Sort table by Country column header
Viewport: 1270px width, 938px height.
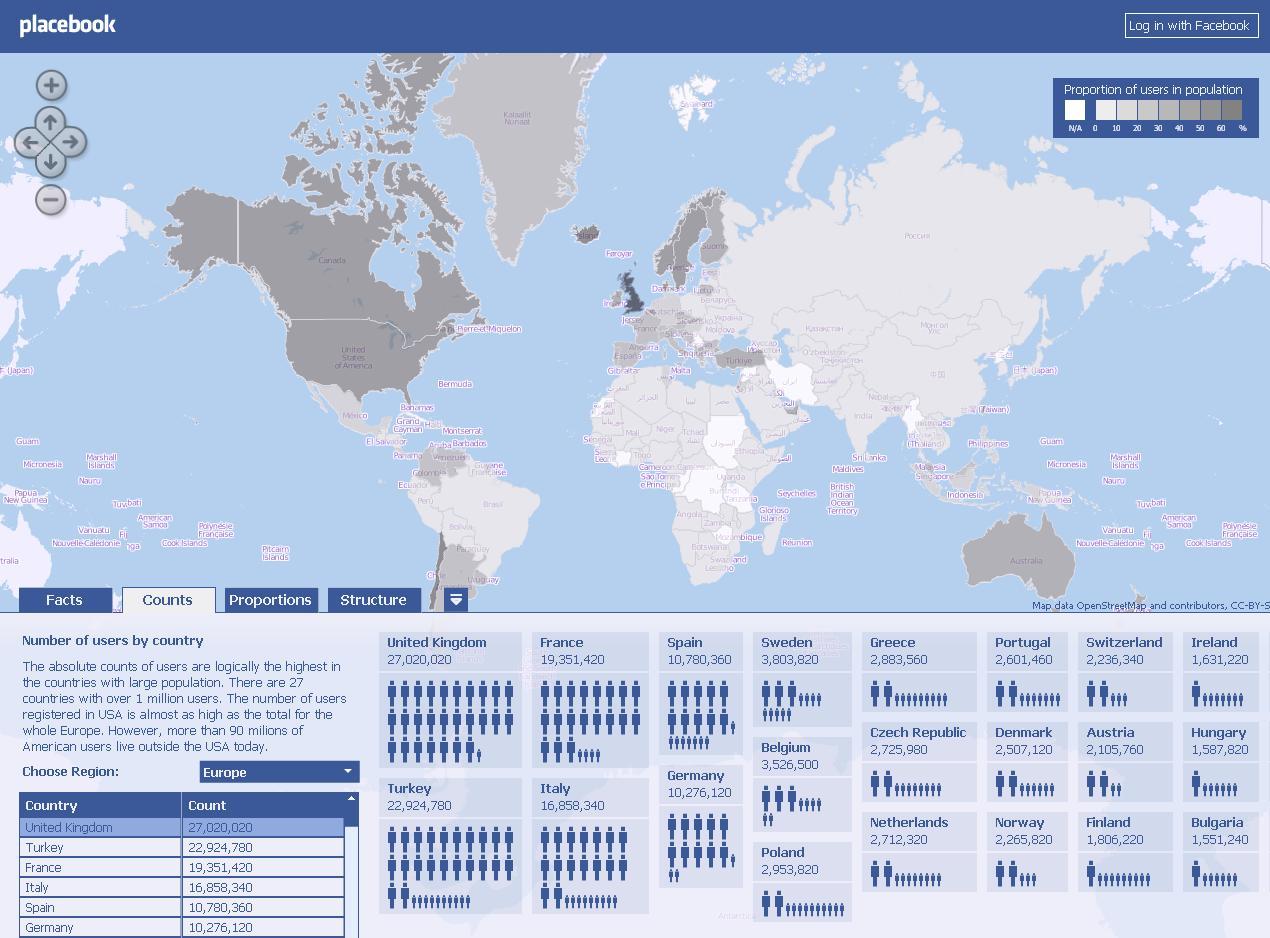[x=100, y=805]
